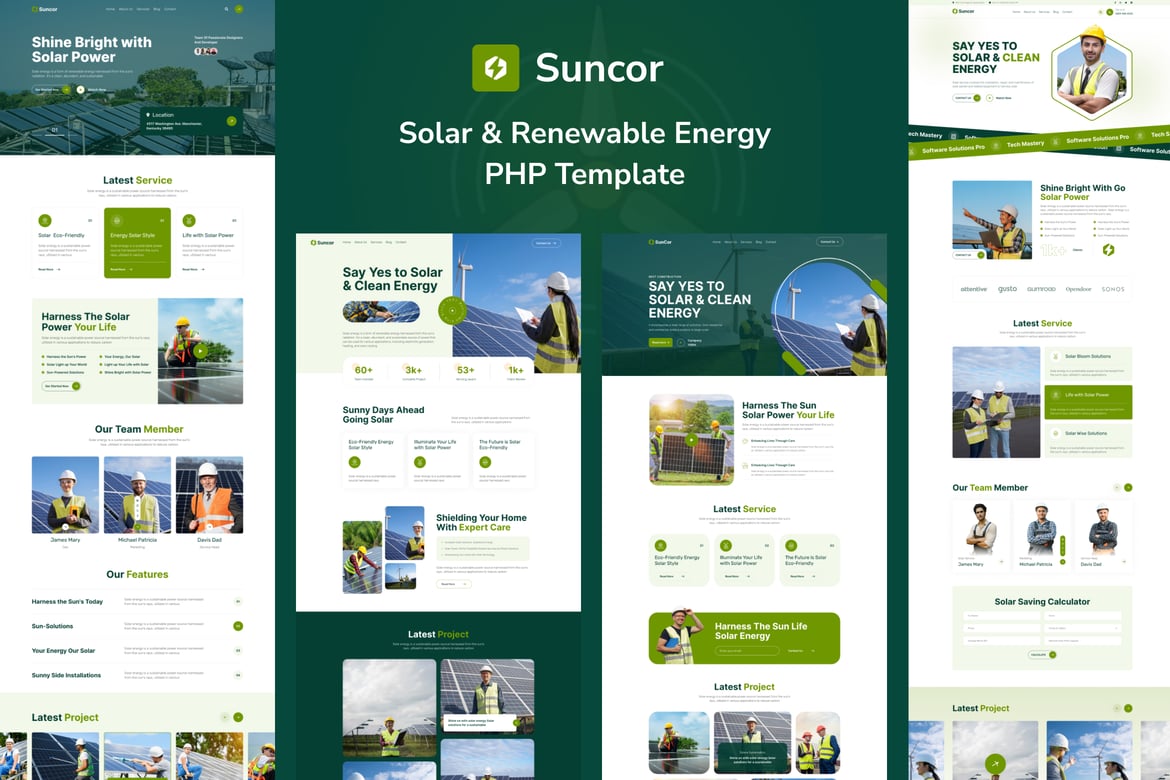The height and width of the screenshot is (780, 1170).
Task: Select Life with Solar Power service tab
Action: click(1088, 402)
